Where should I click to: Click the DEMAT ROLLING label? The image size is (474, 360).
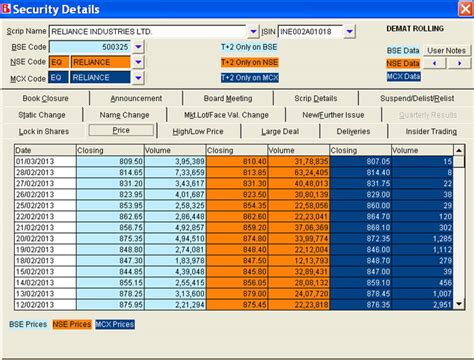point(415,29)
